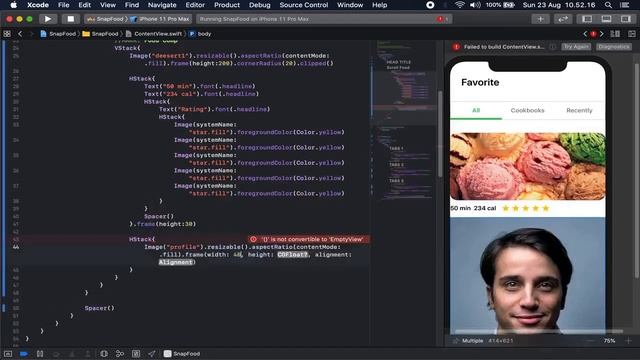This screenshot has height=360, width=640.
Task: Open the Source Control menu
Action: point(304,5)
